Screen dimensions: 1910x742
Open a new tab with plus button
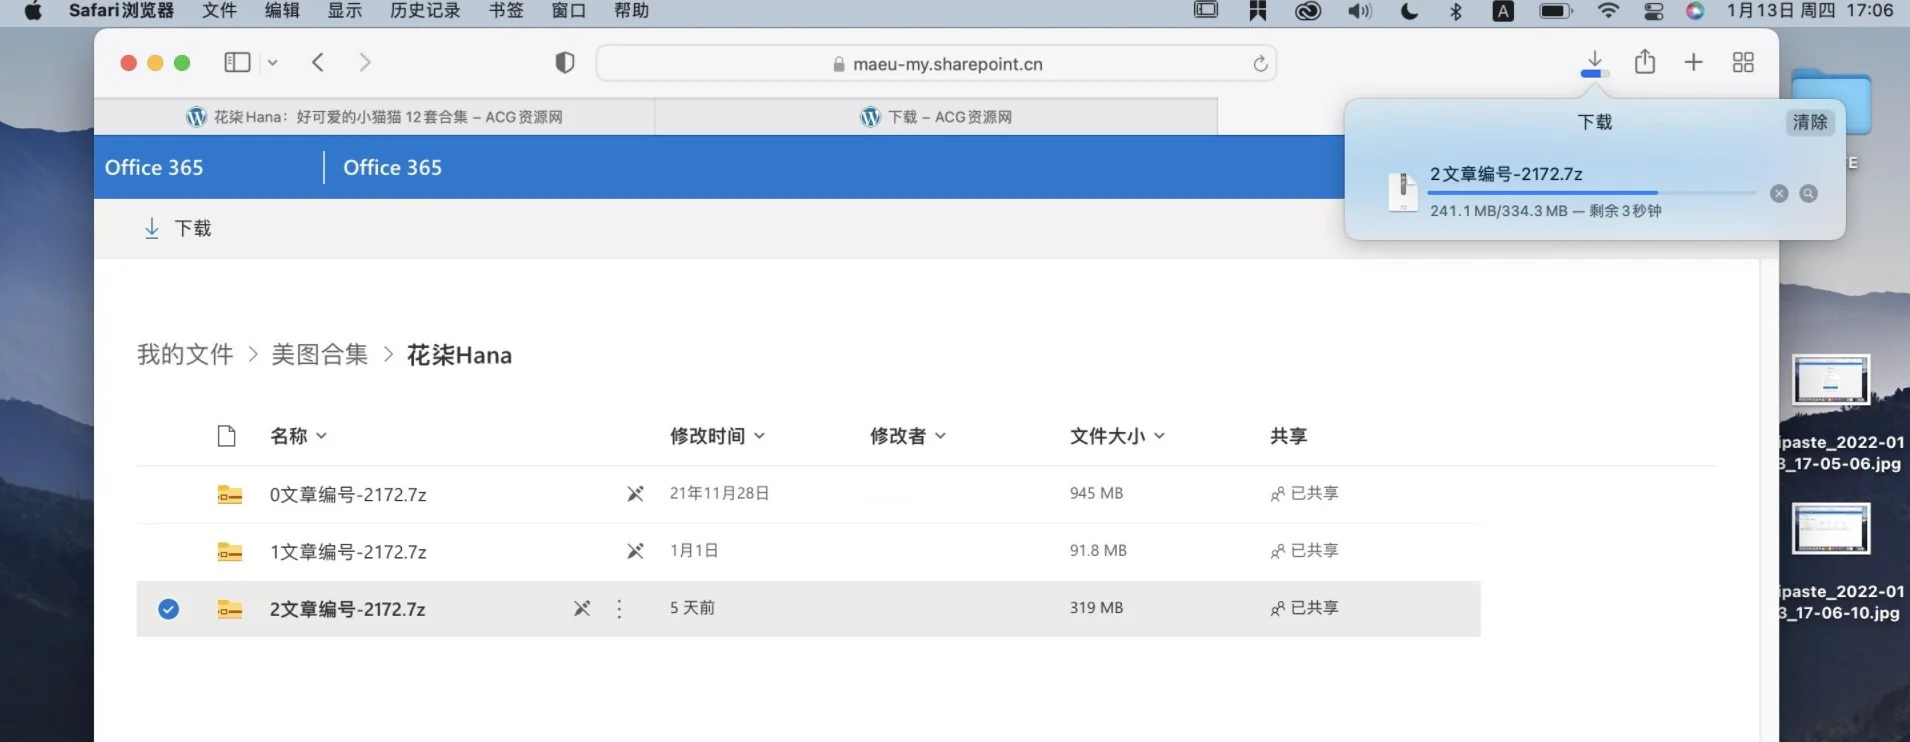[x=1693, y=62]
